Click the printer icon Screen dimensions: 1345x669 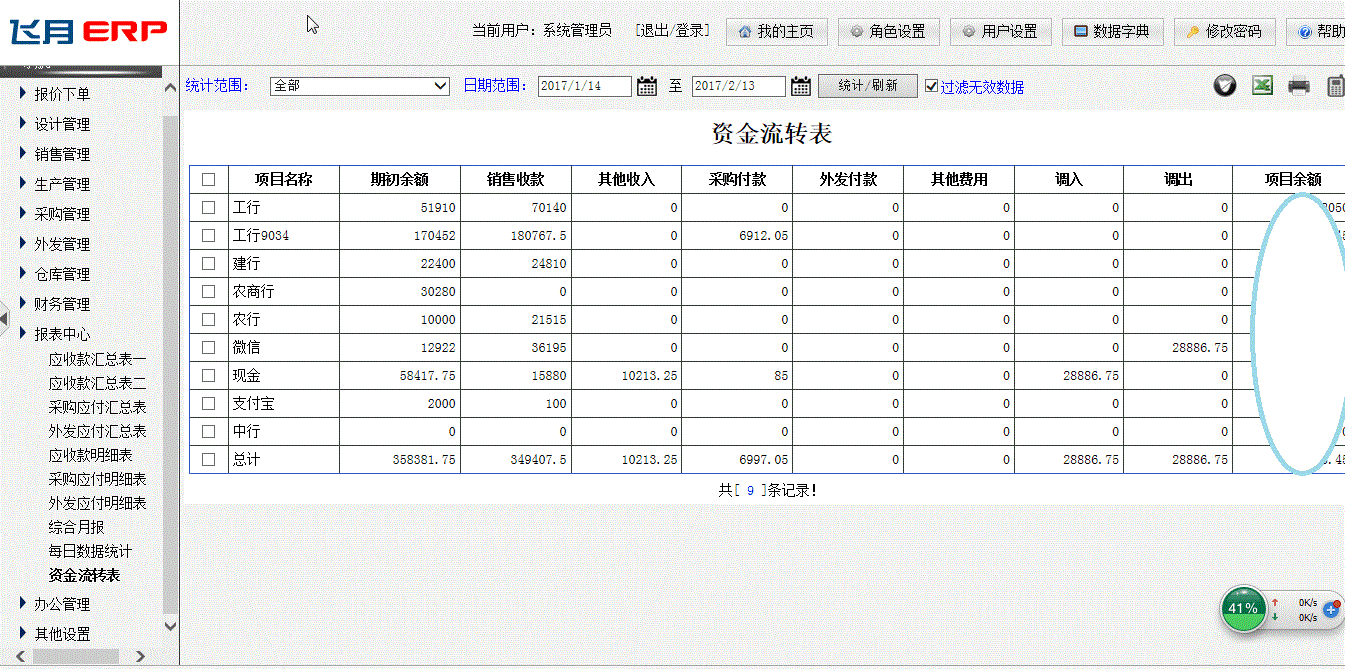[1298, 86]
